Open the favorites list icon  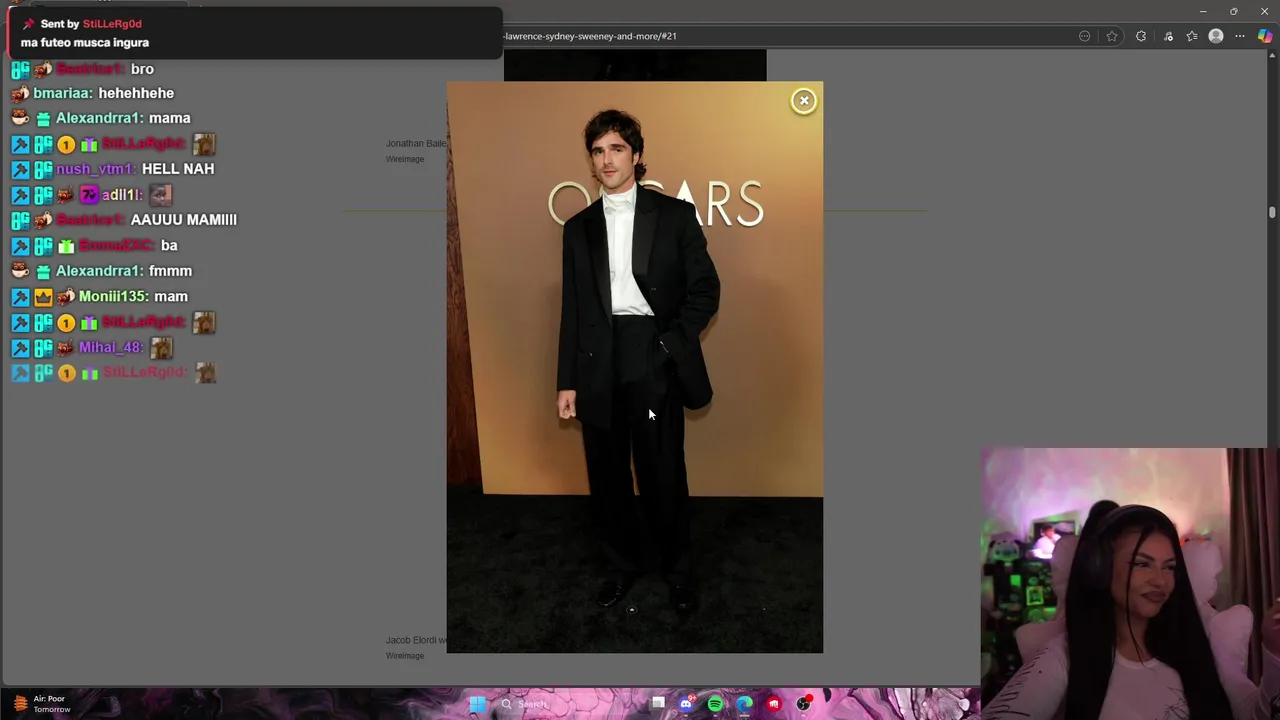pyautogui.click(x=1192, y=36)
